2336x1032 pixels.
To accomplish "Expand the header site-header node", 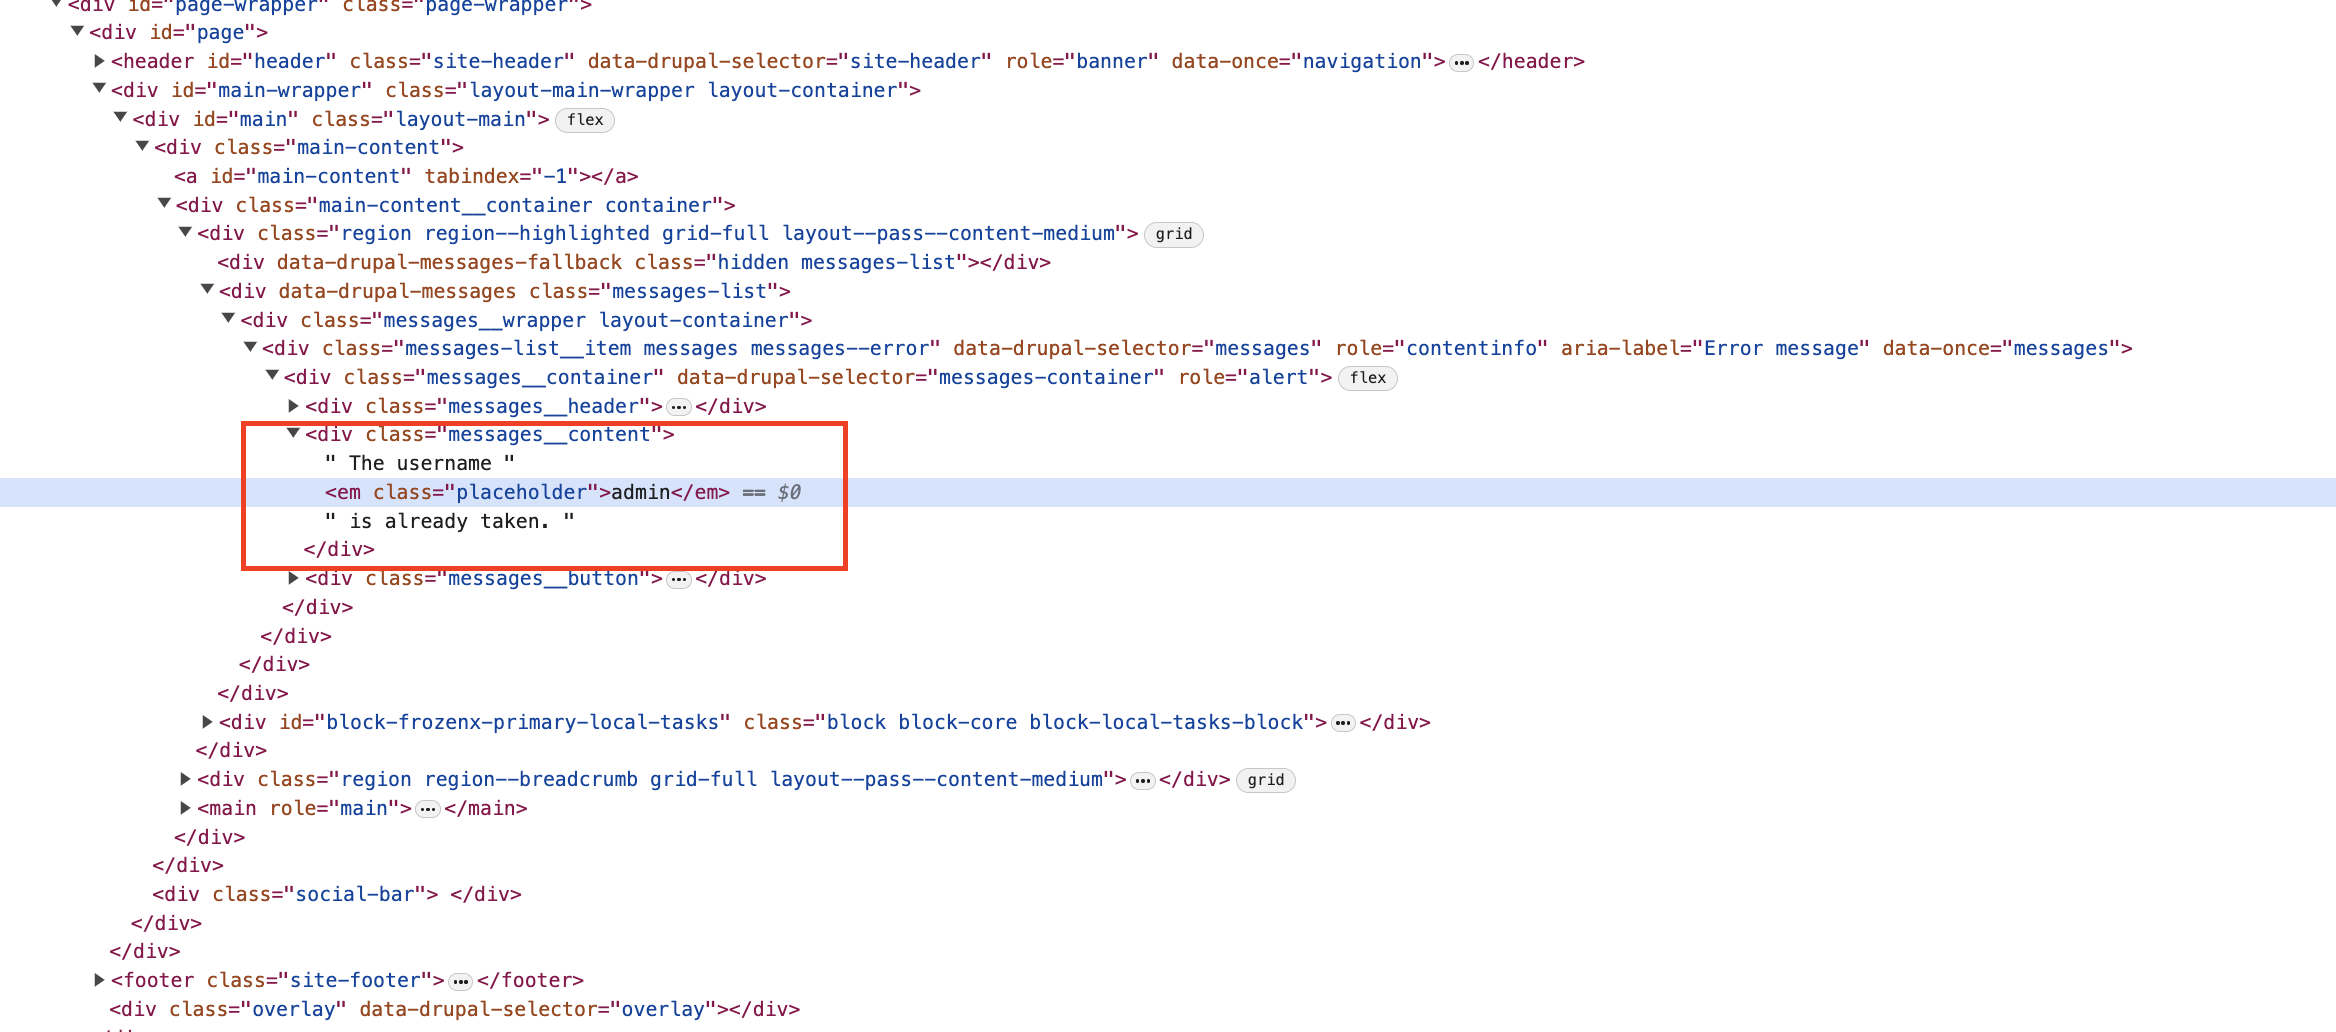I will tap(99, 61).
